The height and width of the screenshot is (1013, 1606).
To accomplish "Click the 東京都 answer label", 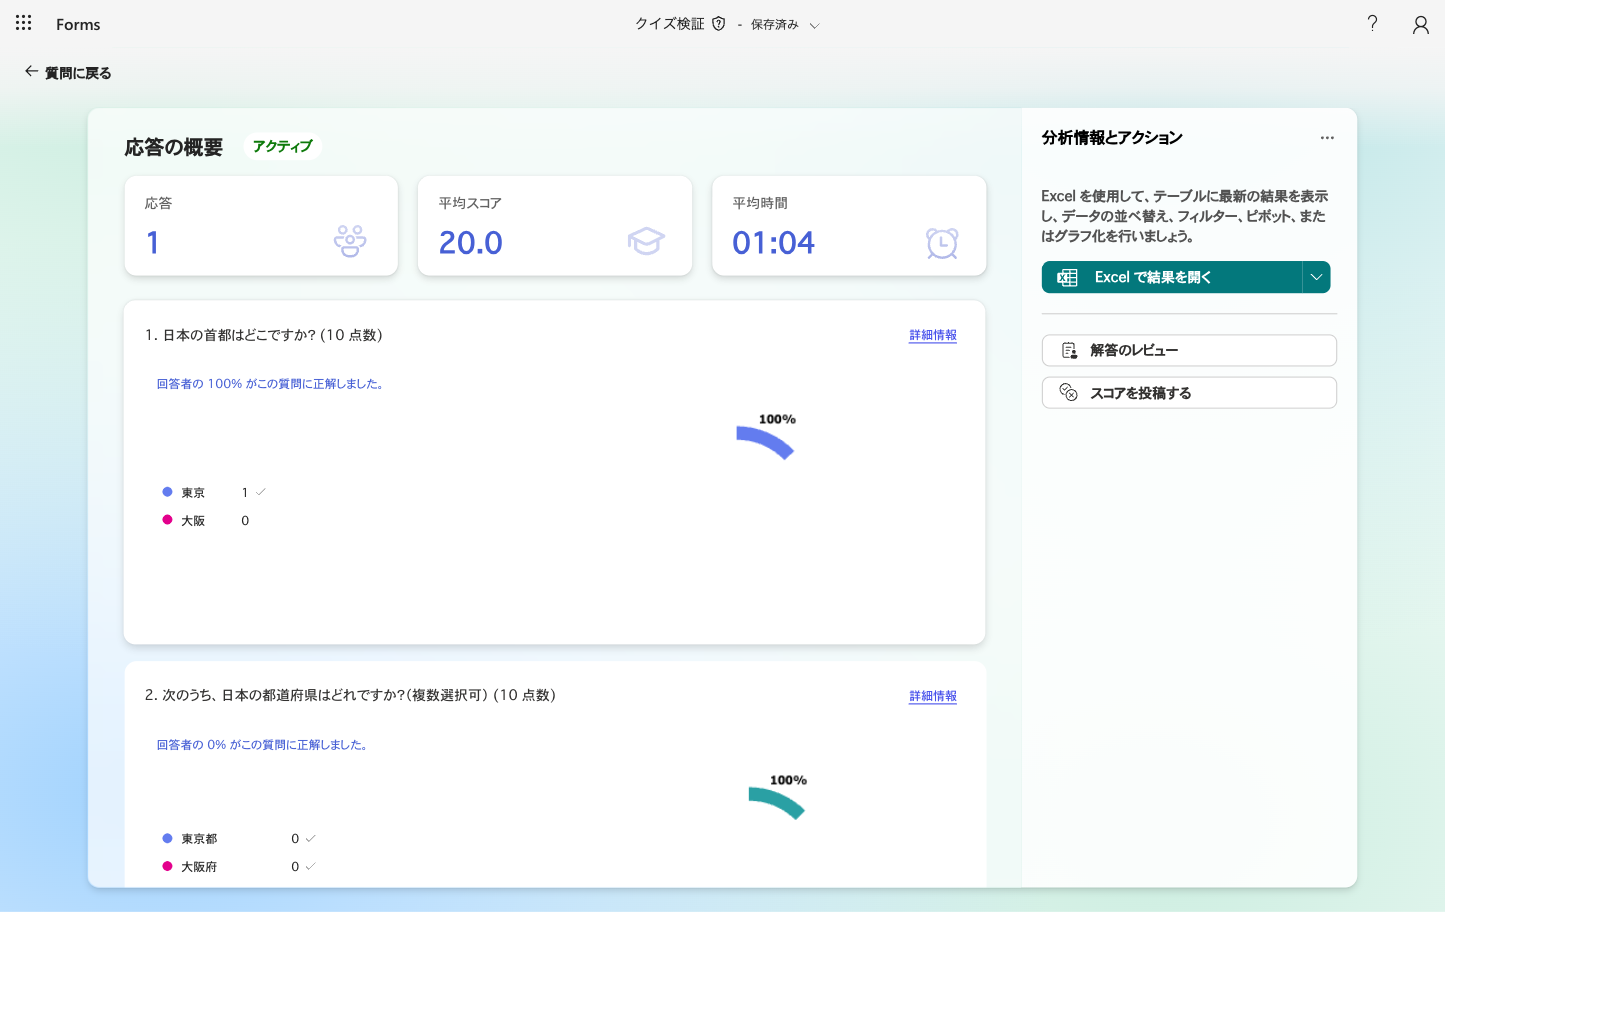I will coord(199,839).
